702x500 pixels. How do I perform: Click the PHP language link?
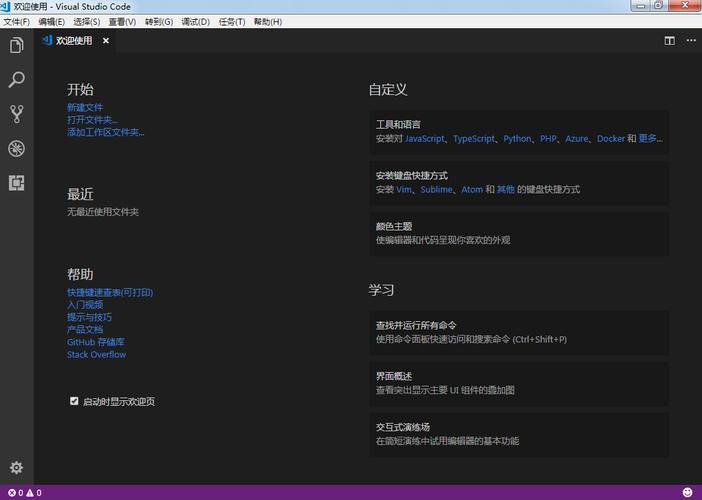548,139
